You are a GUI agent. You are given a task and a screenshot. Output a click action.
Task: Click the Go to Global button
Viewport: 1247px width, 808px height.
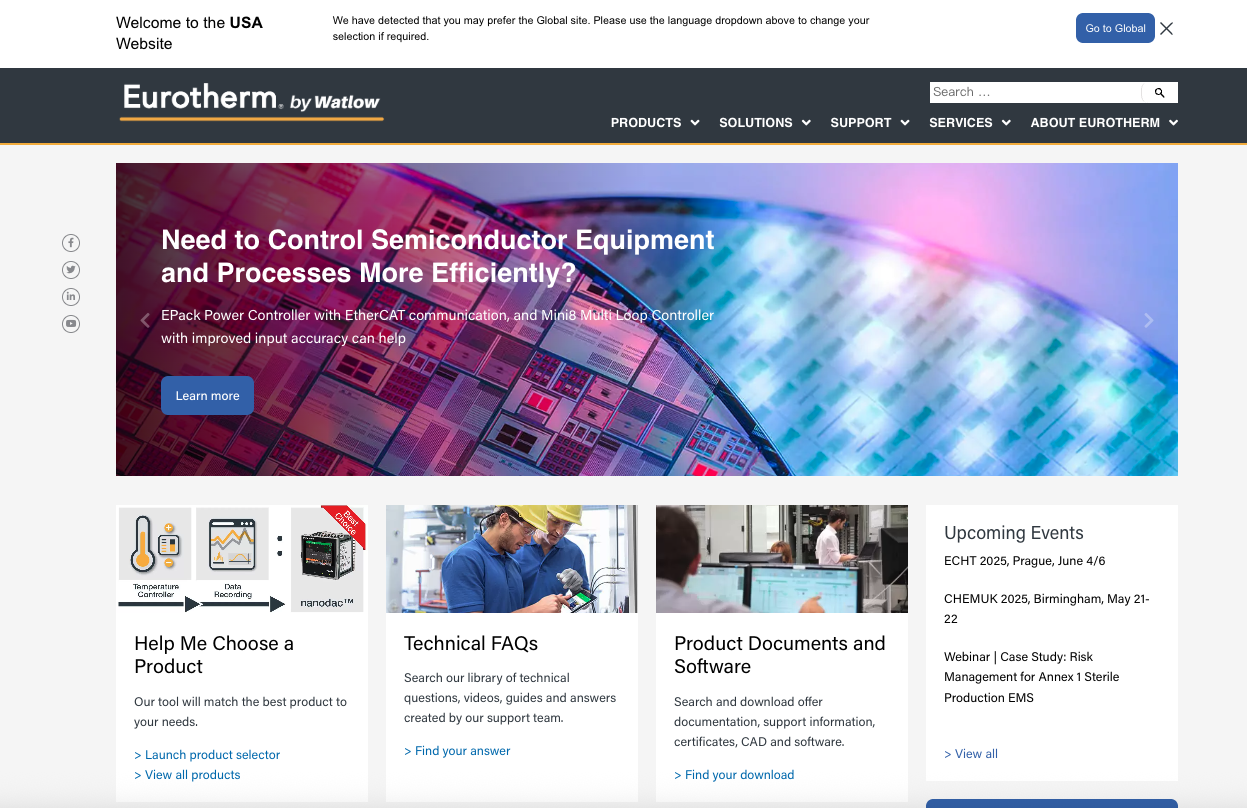pos(1115,28)
